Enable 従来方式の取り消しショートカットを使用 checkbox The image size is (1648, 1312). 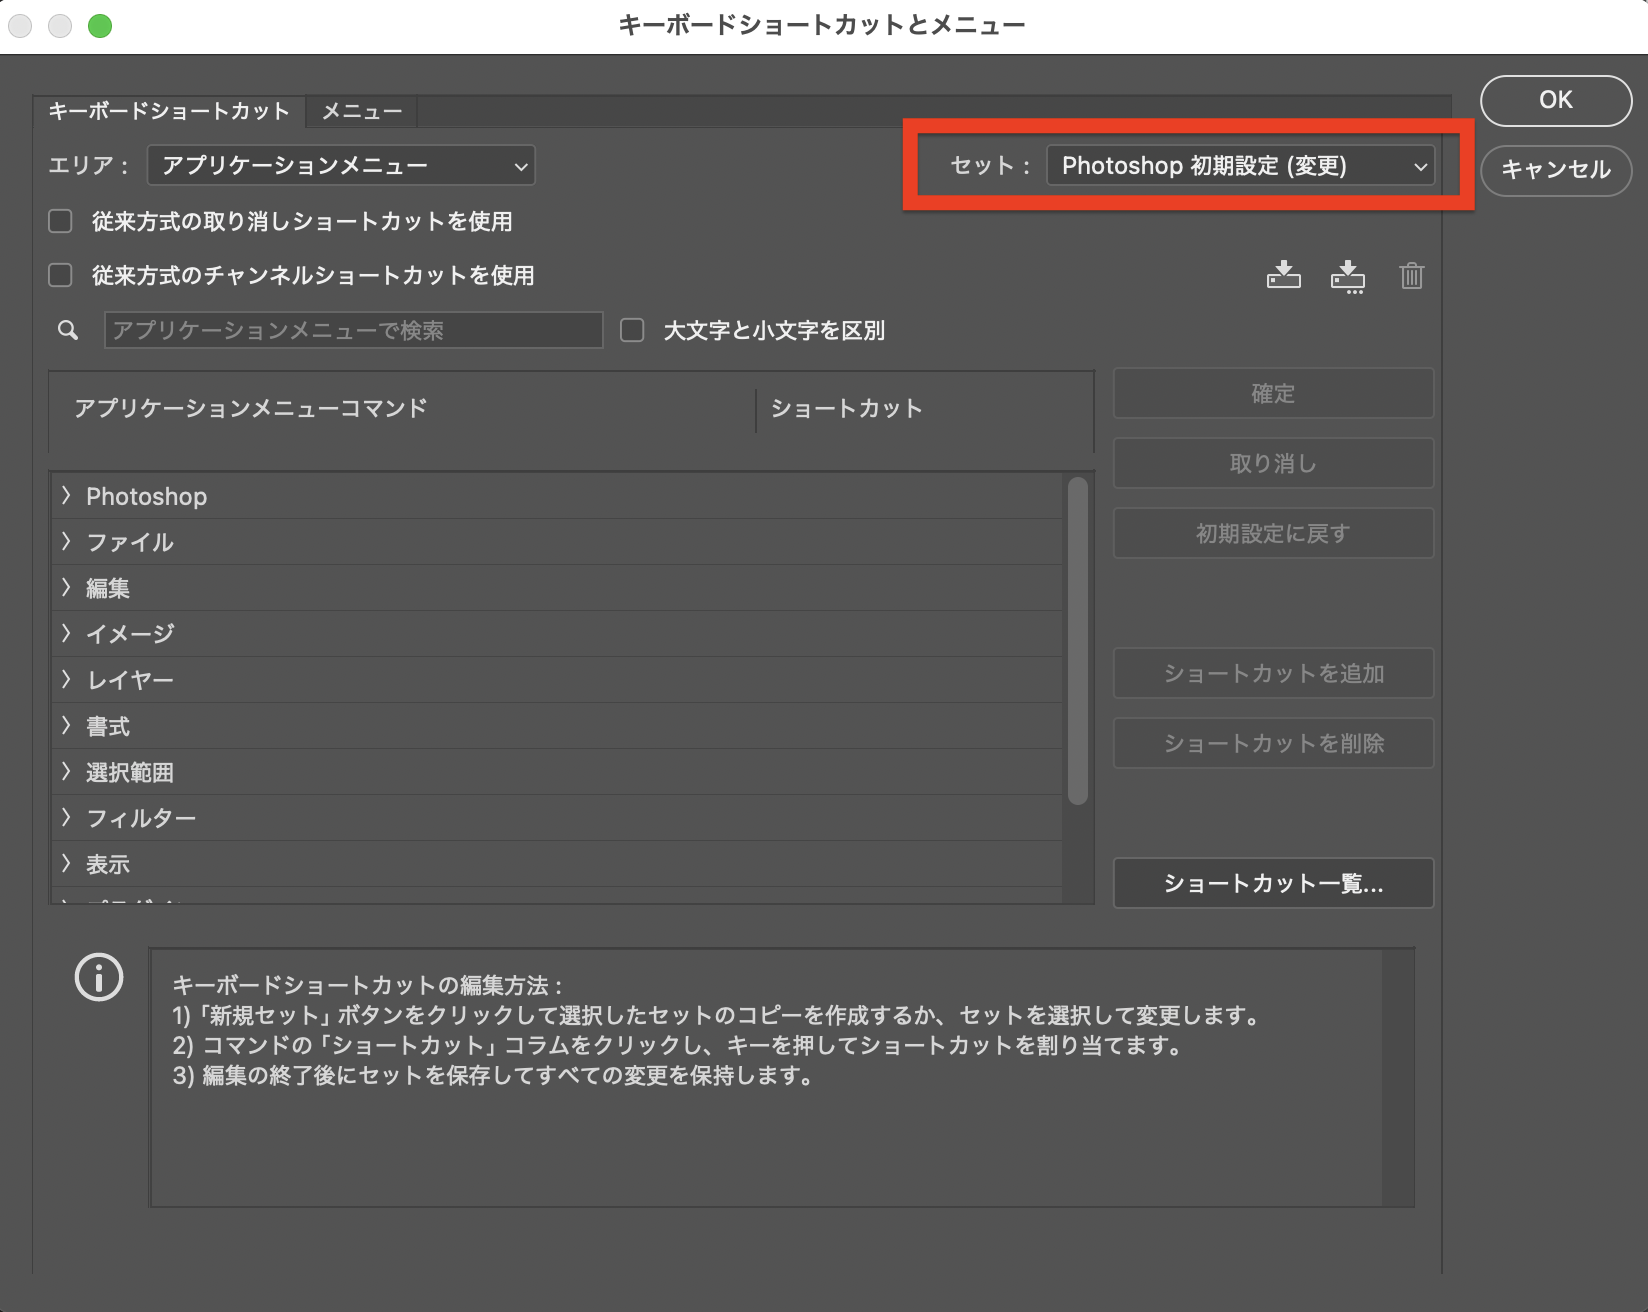click(x=60, y=221)
